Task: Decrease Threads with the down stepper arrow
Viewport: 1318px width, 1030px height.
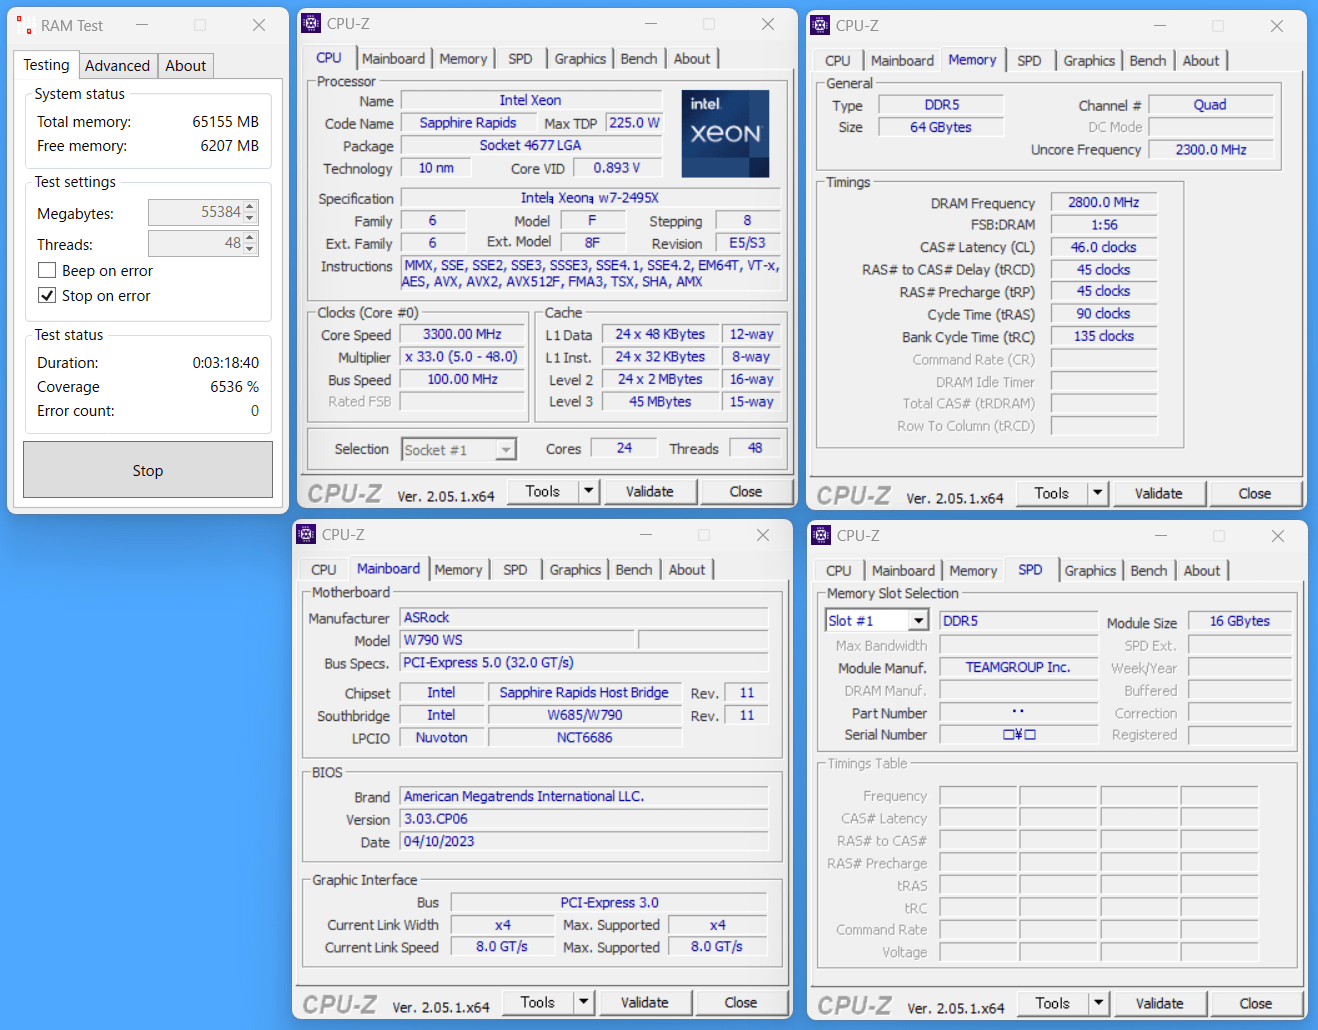Action: click(x=250, y=249)
